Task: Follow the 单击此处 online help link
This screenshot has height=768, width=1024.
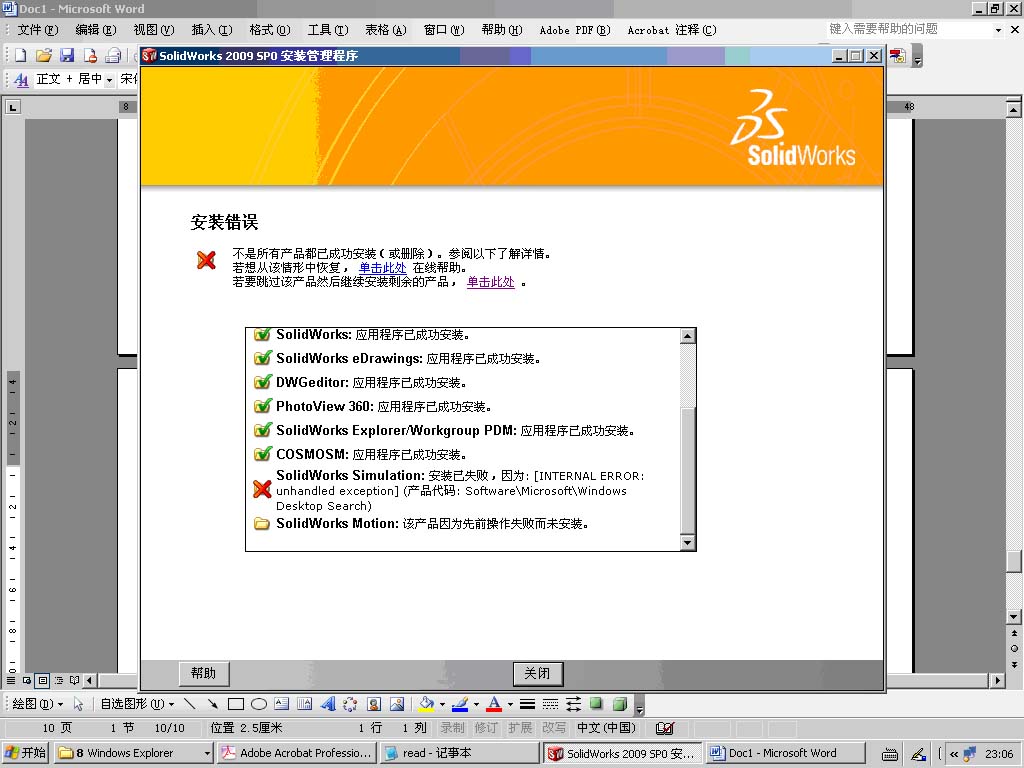Action: tap(383, 268)
